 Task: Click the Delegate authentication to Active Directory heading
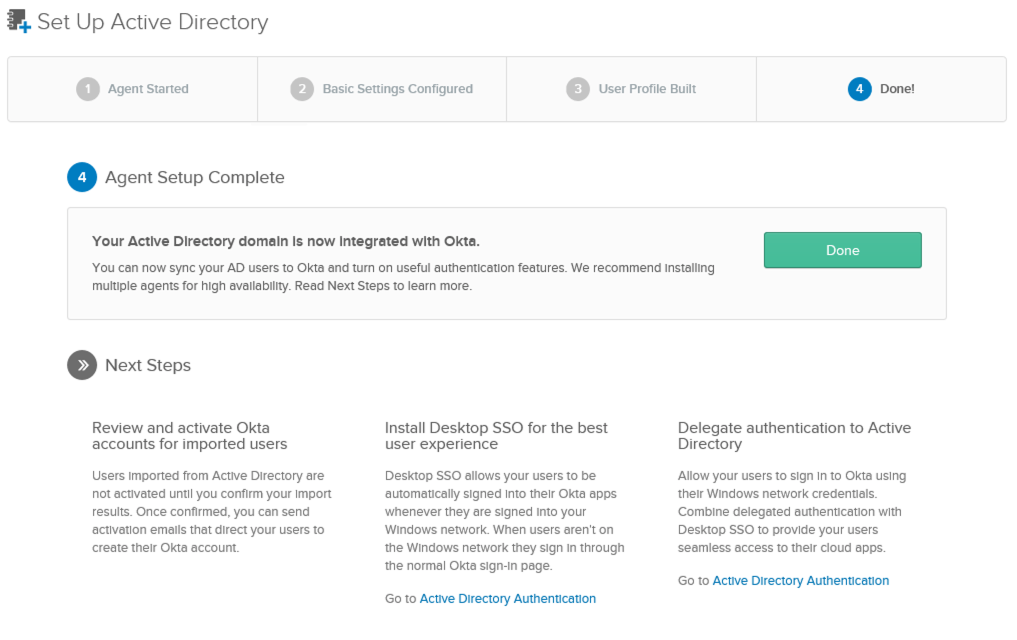click(794, 436)
